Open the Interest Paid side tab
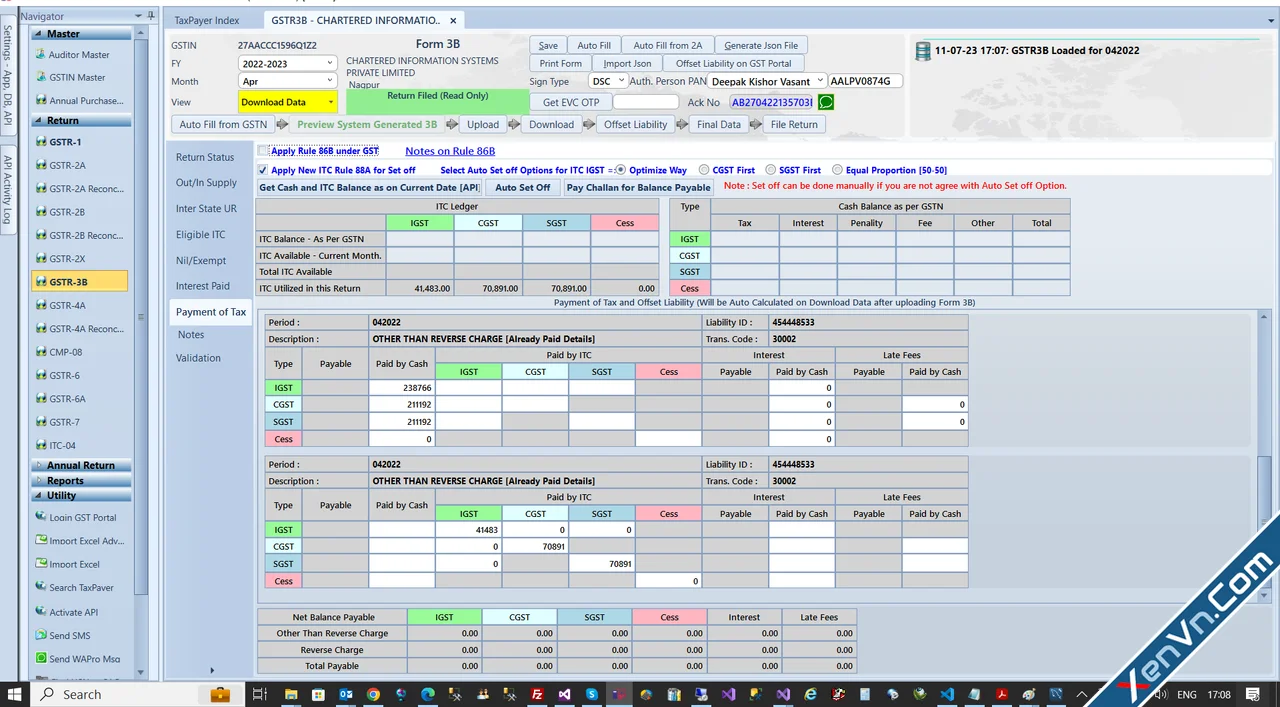1280x707 pixels. coord(203,286)
